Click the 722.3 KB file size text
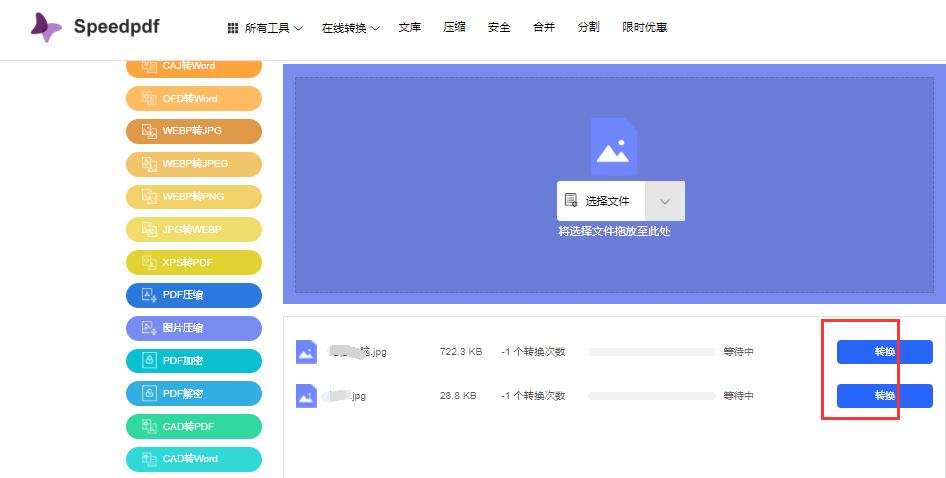Viewport: 946px width, 478px height. click(x=461, y=352)
